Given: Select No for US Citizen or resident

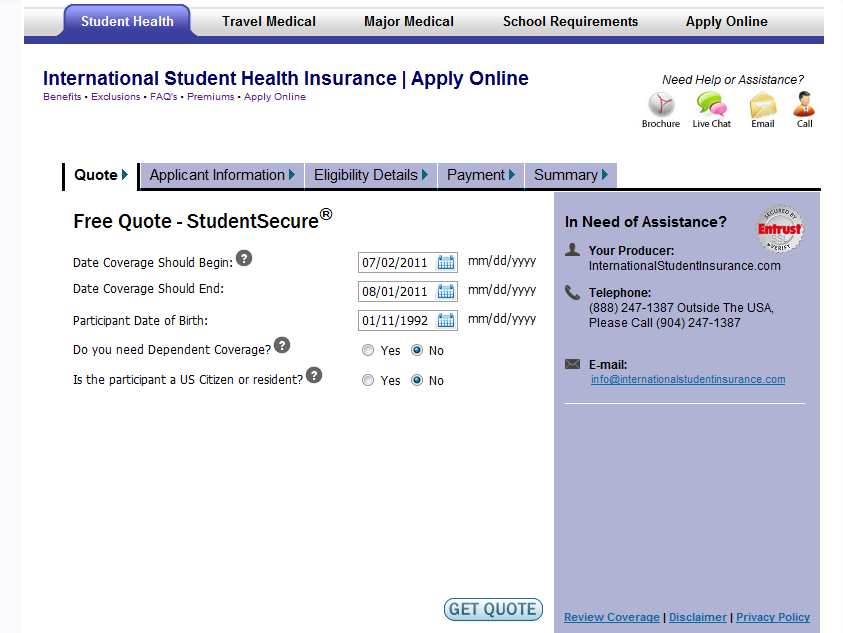Looking at the screenshot, I should pos(417,381).
